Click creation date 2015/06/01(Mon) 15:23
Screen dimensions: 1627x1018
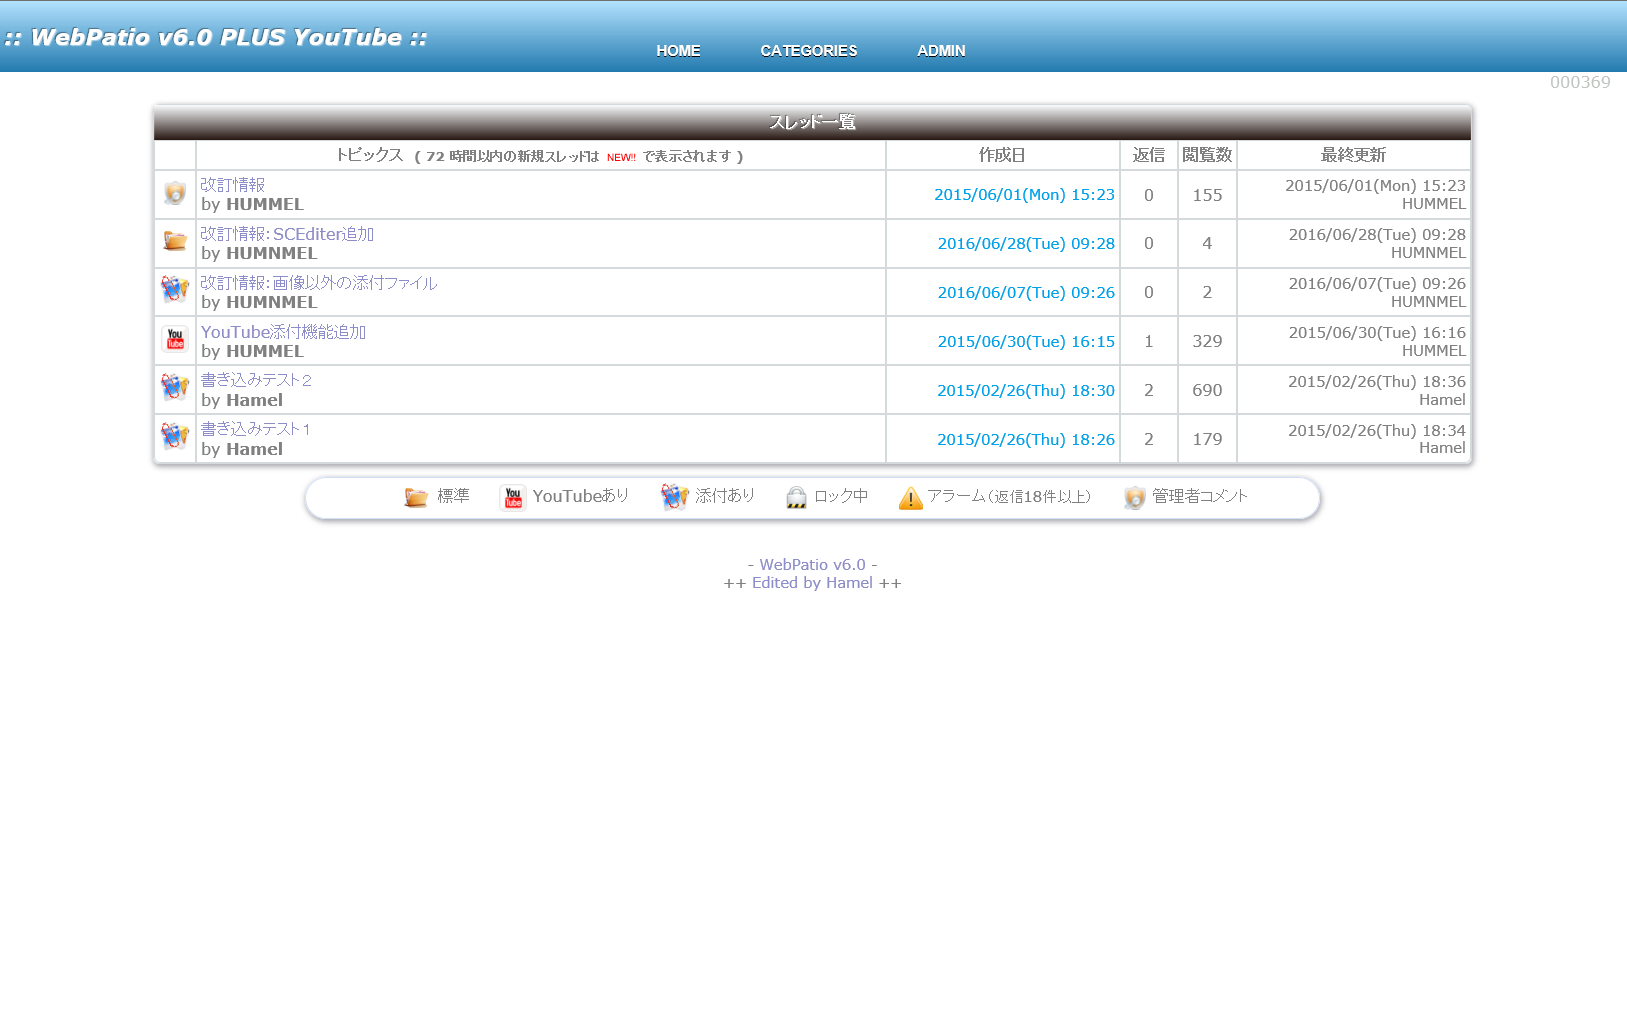point(1024,195)
